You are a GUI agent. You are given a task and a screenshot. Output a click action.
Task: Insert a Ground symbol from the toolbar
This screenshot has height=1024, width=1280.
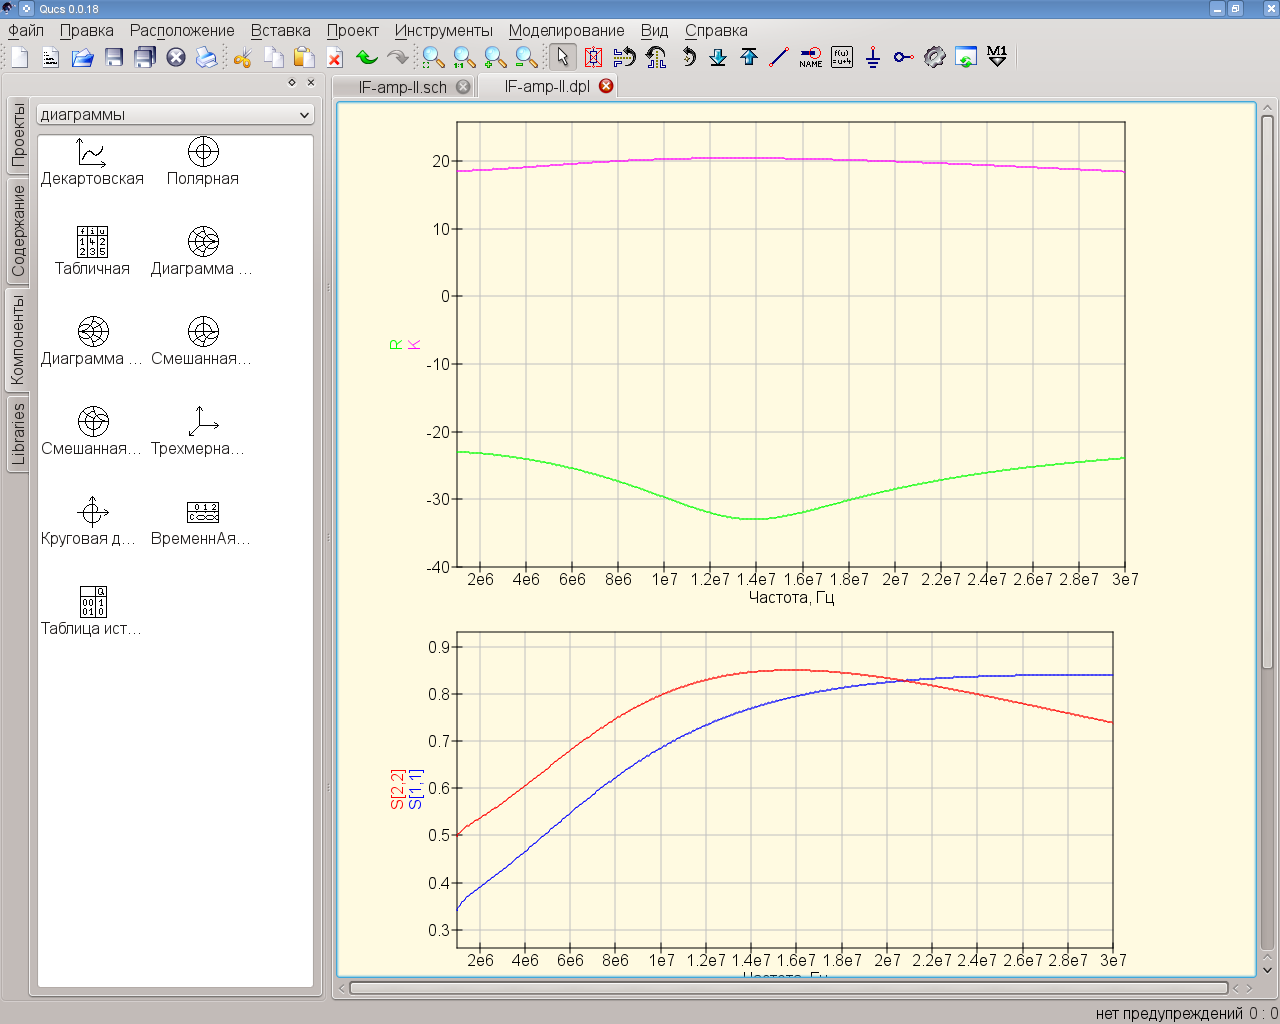[873, 57]
